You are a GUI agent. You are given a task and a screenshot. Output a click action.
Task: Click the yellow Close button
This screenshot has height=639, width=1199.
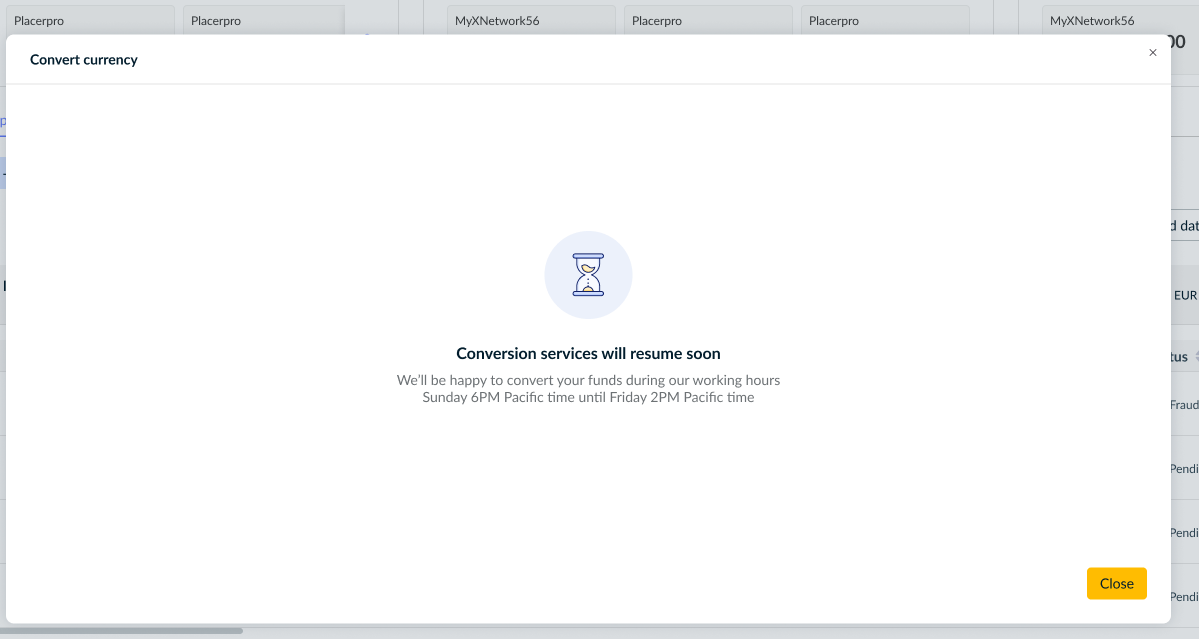tap(1116, 583)
